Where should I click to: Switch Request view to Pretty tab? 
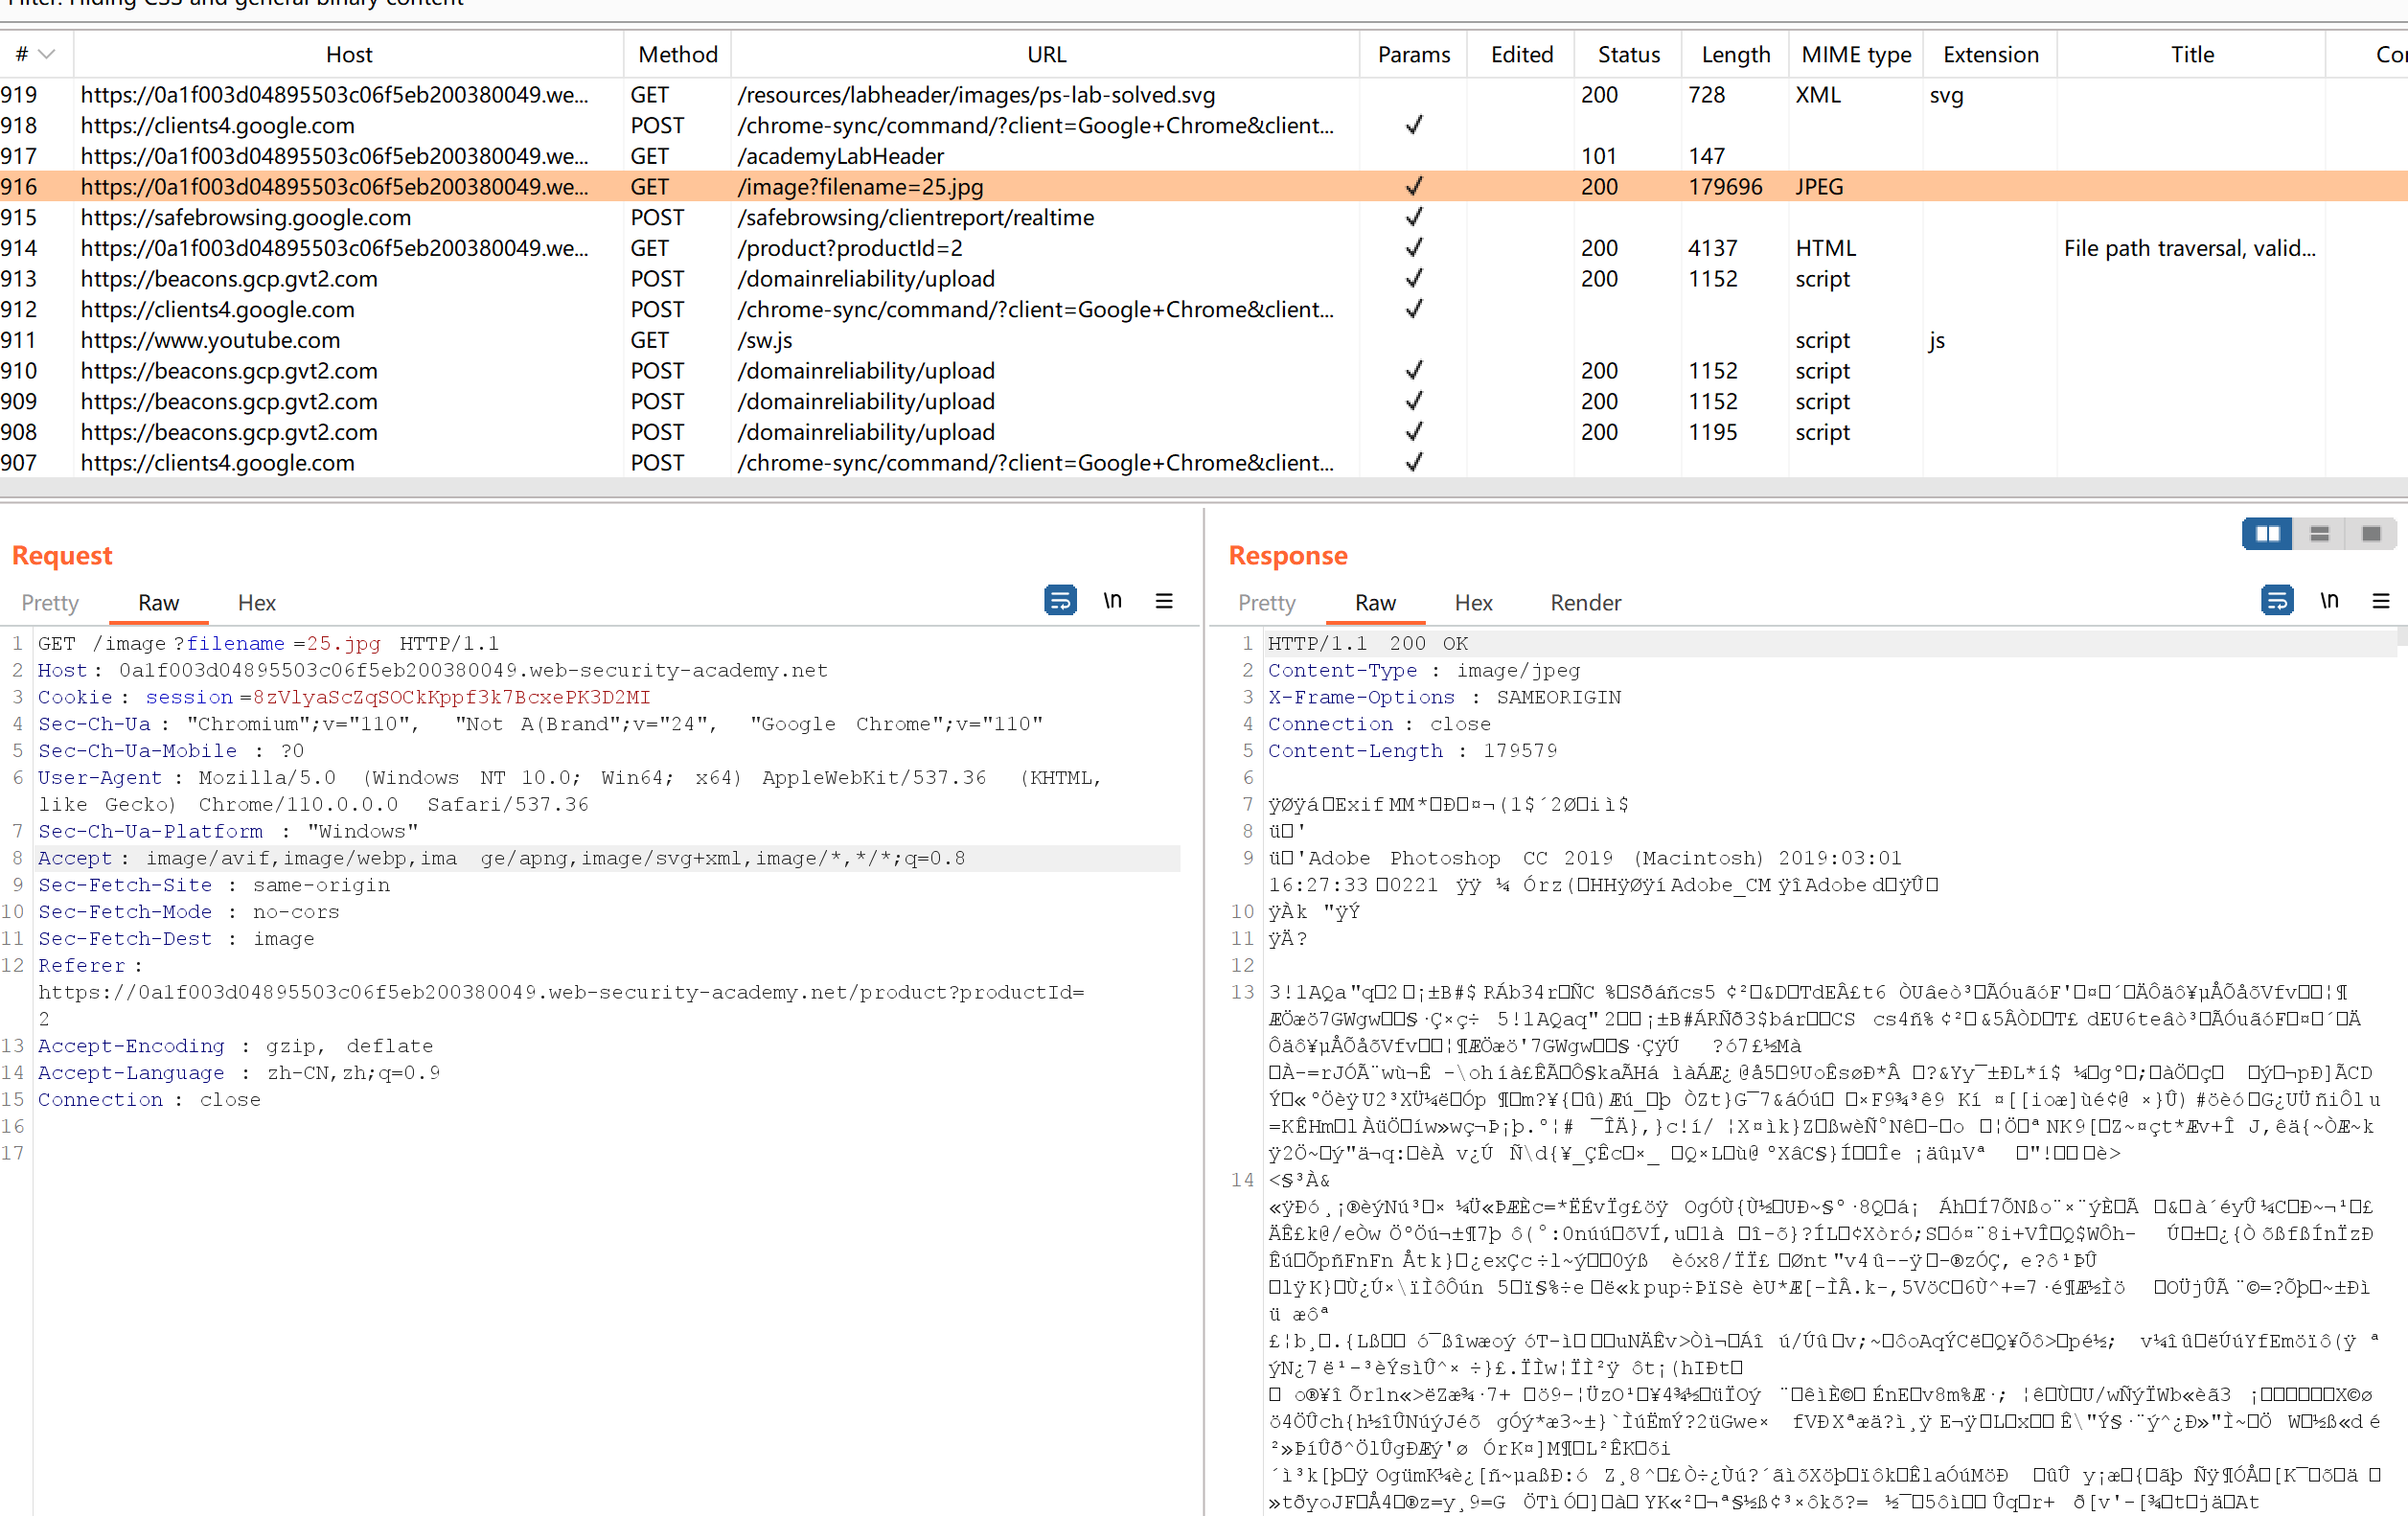(x=50, y=603)
